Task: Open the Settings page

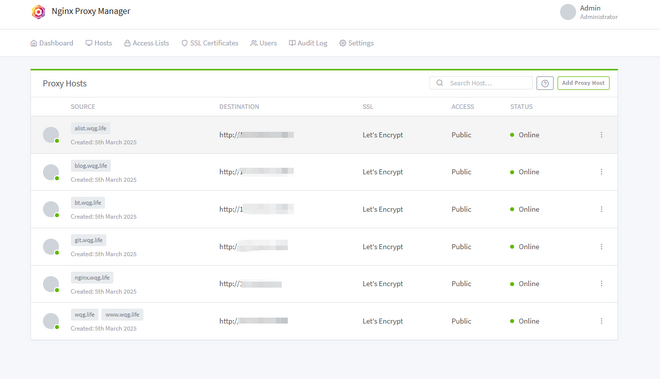Action: 357,43
